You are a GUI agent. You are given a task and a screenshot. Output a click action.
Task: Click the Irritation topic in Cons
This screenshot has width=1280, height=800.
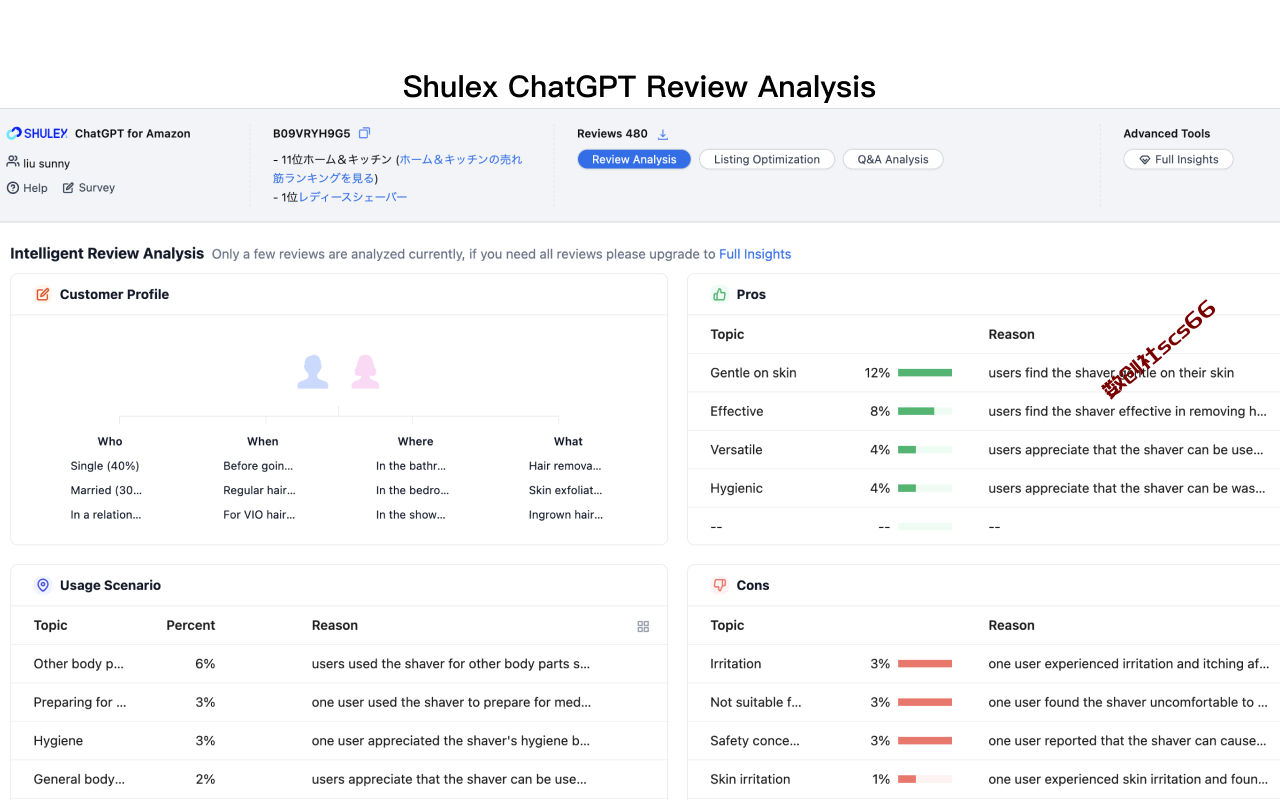pyautogui.click(x=735, y=664)
